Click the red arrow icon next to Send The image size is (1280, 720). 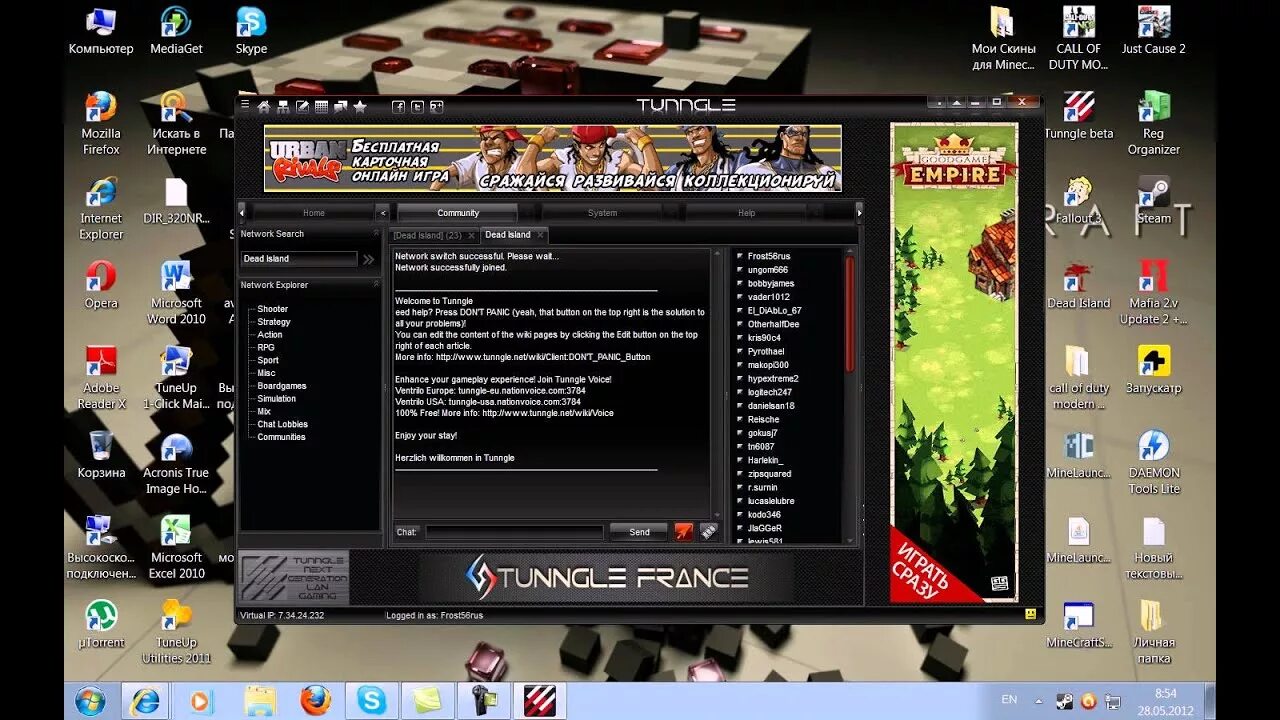click(x=683, y=532)
